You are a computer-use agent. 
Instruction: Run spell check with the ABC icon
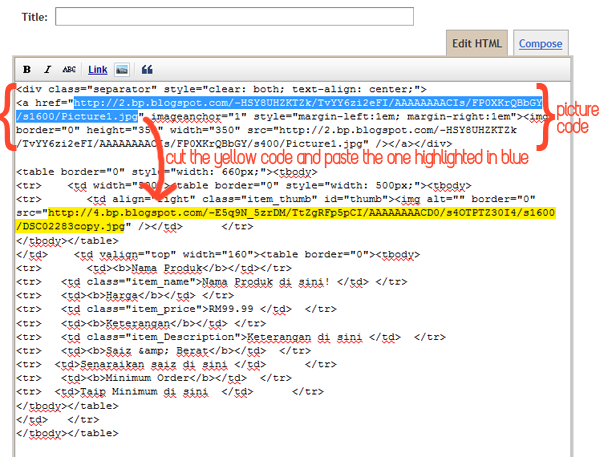tap(69, 70)
